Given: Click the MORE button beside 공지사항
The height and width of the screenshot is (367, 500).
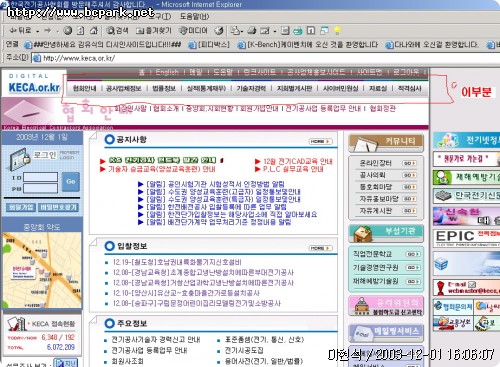Looking at the screenshot, I should click(320, 142).
